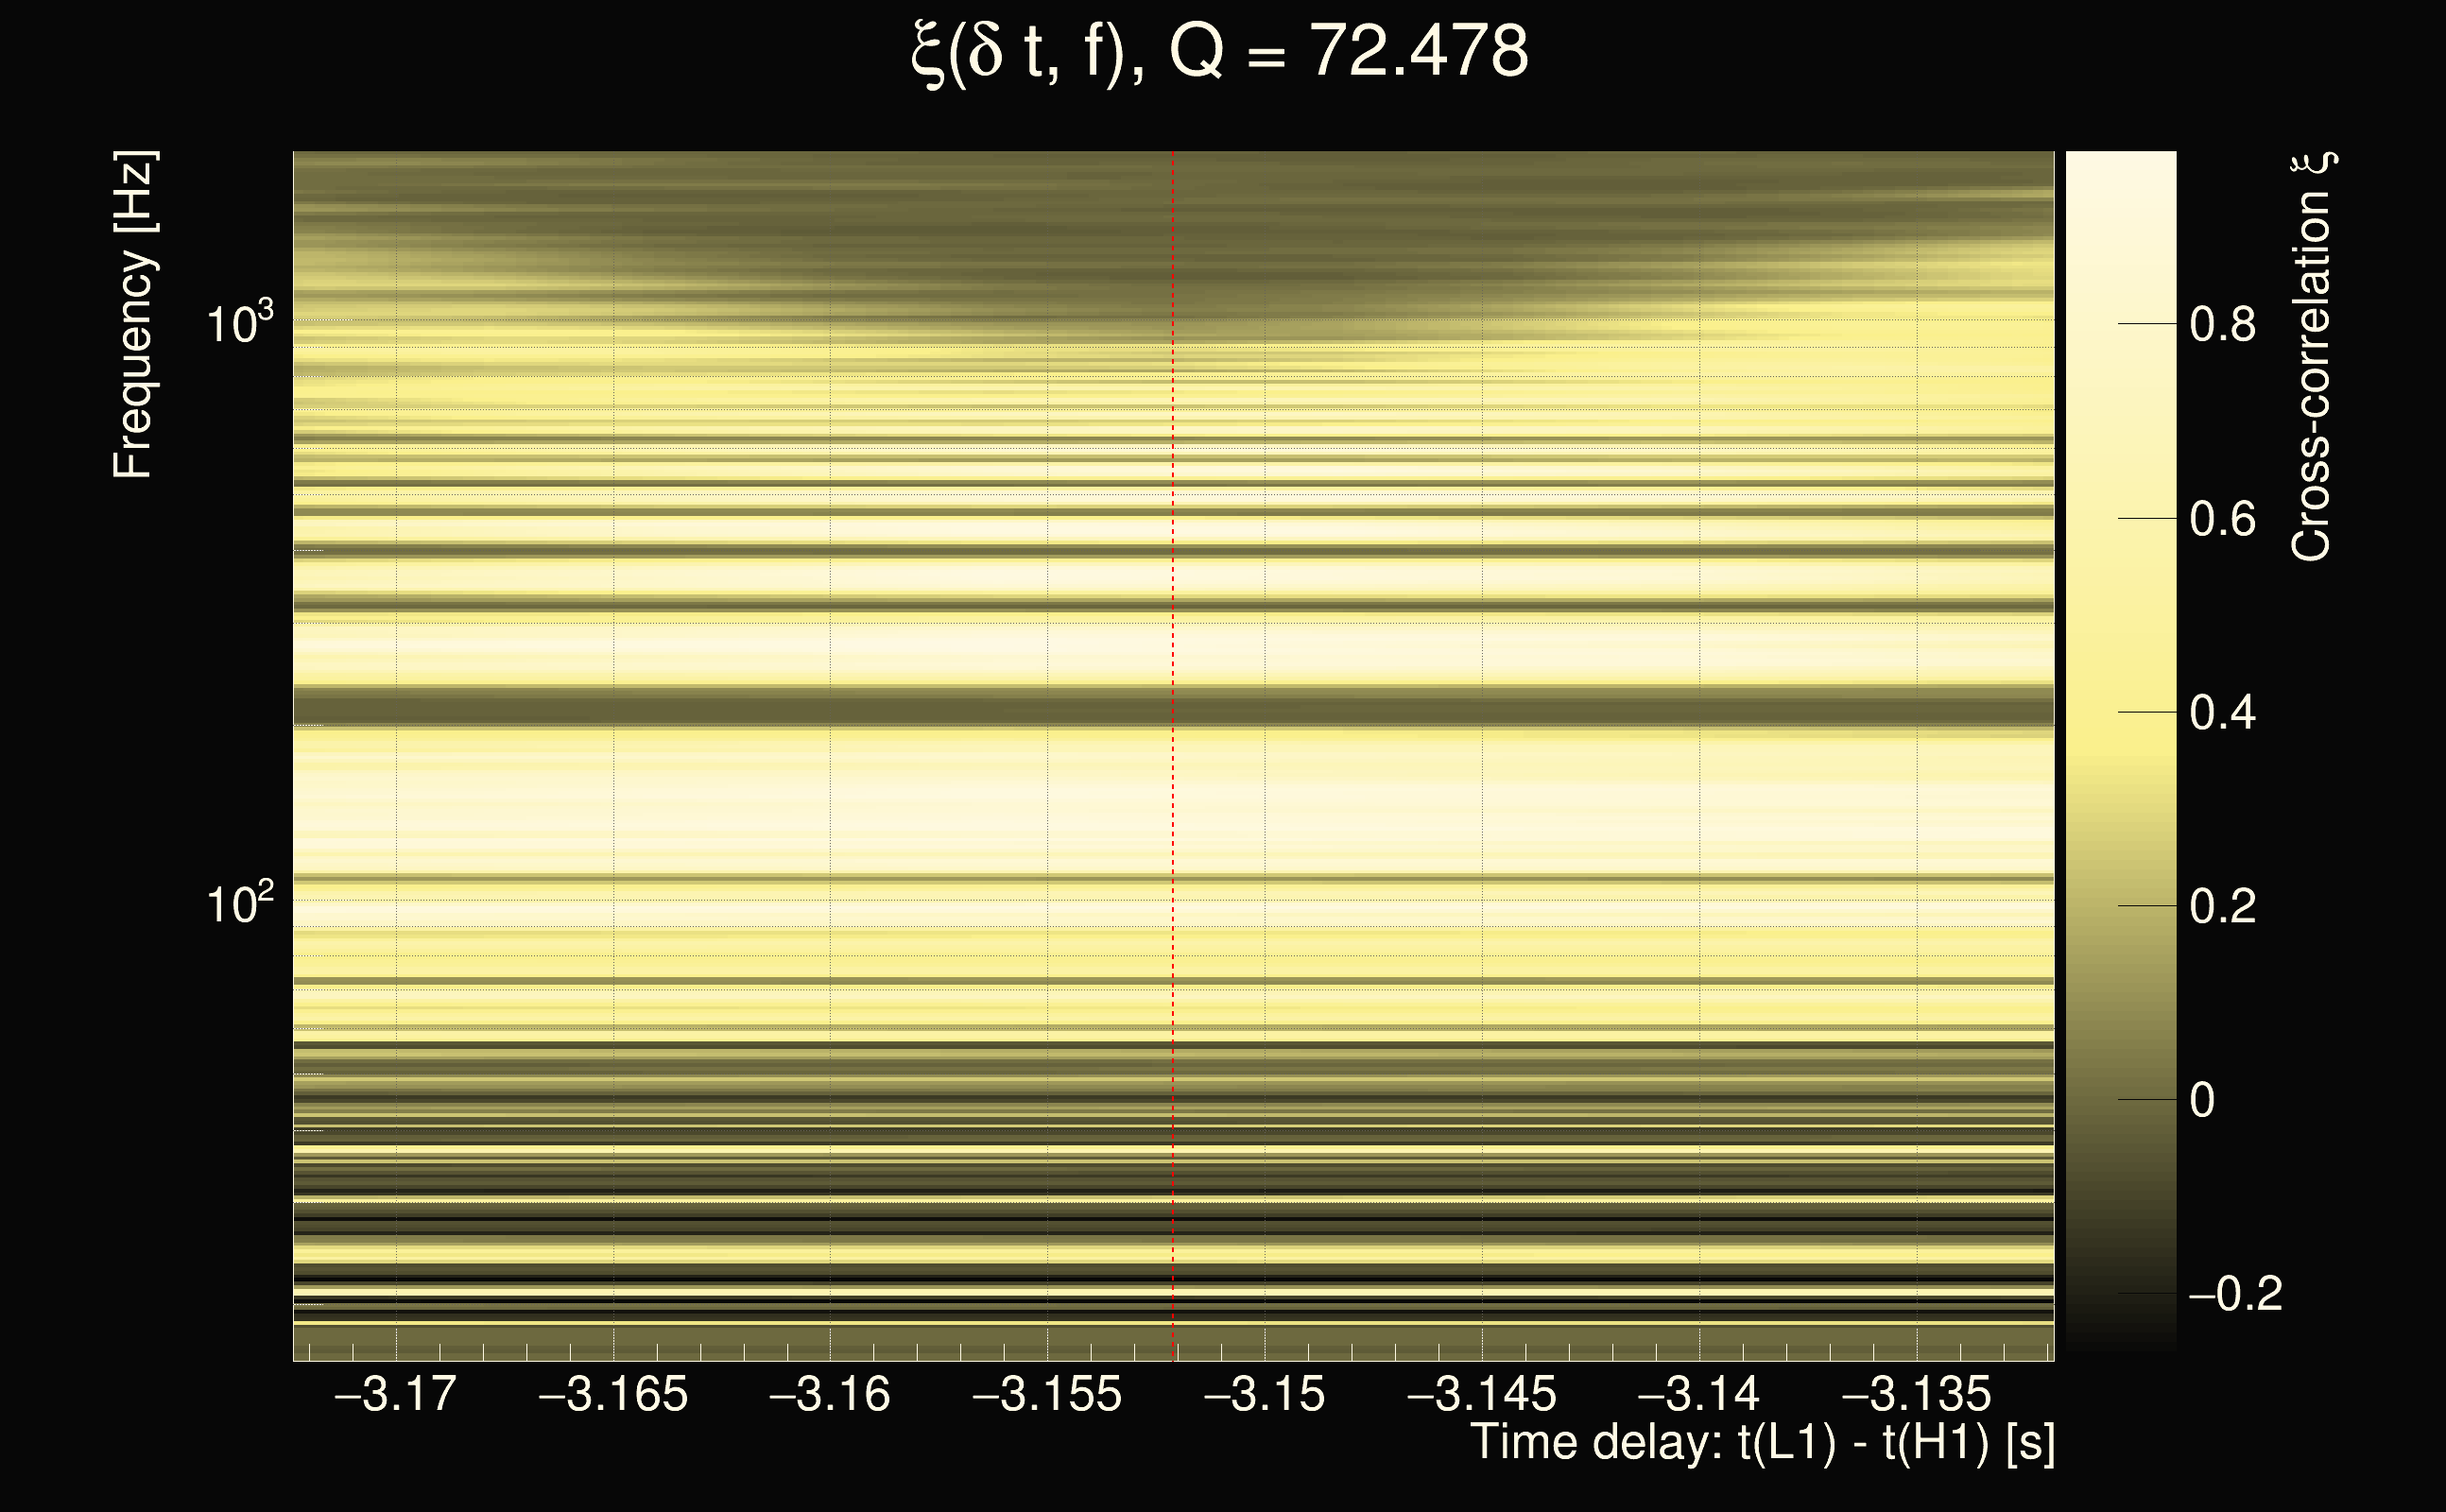Click the -3.15 x-axis tick label

click(x=1264, y=1395)
